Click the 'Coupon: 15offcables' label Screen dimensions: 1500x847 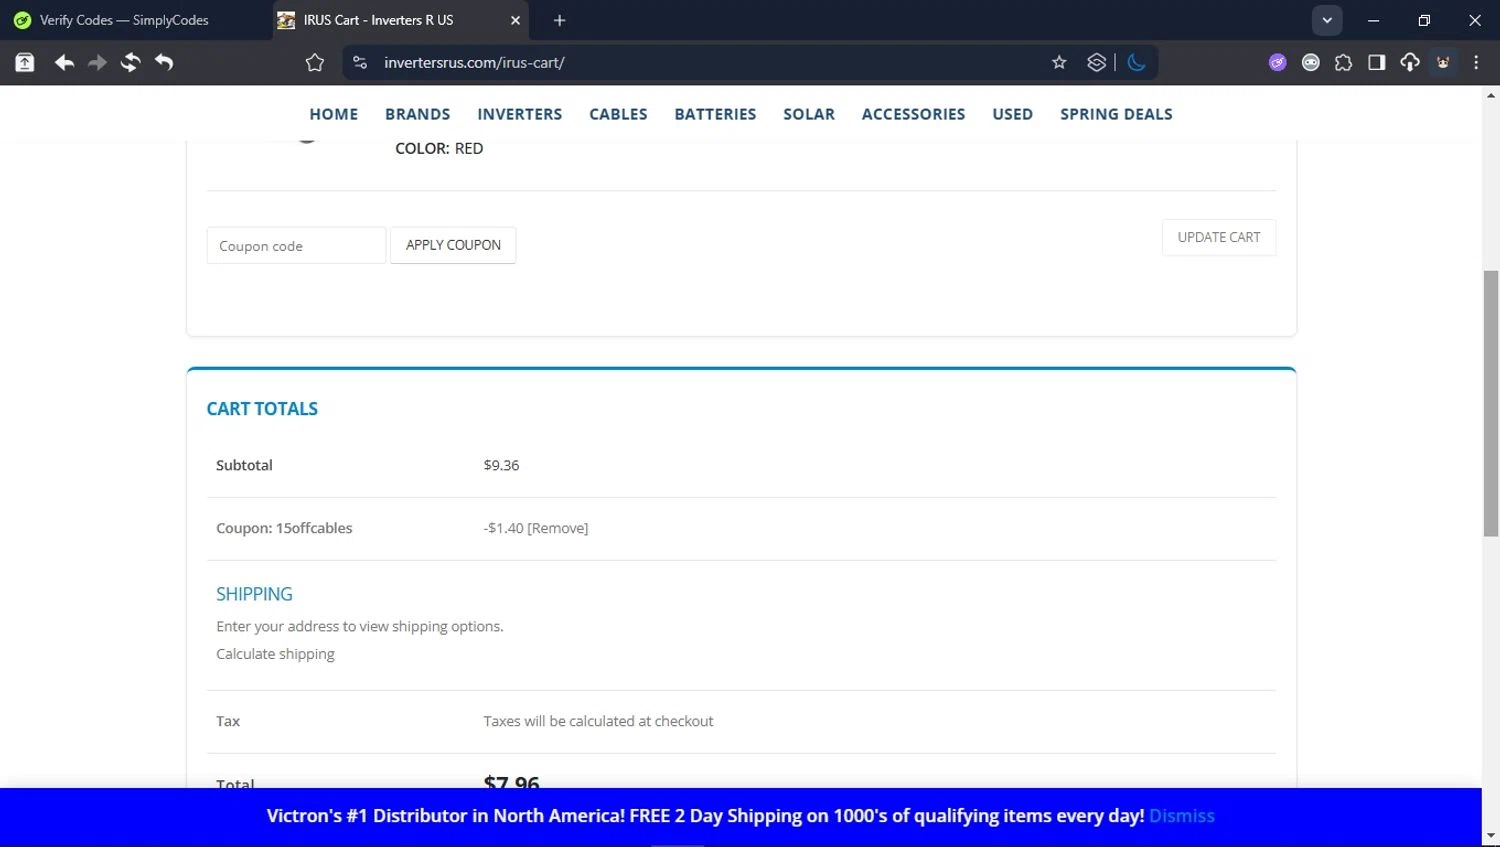[284, 528]
